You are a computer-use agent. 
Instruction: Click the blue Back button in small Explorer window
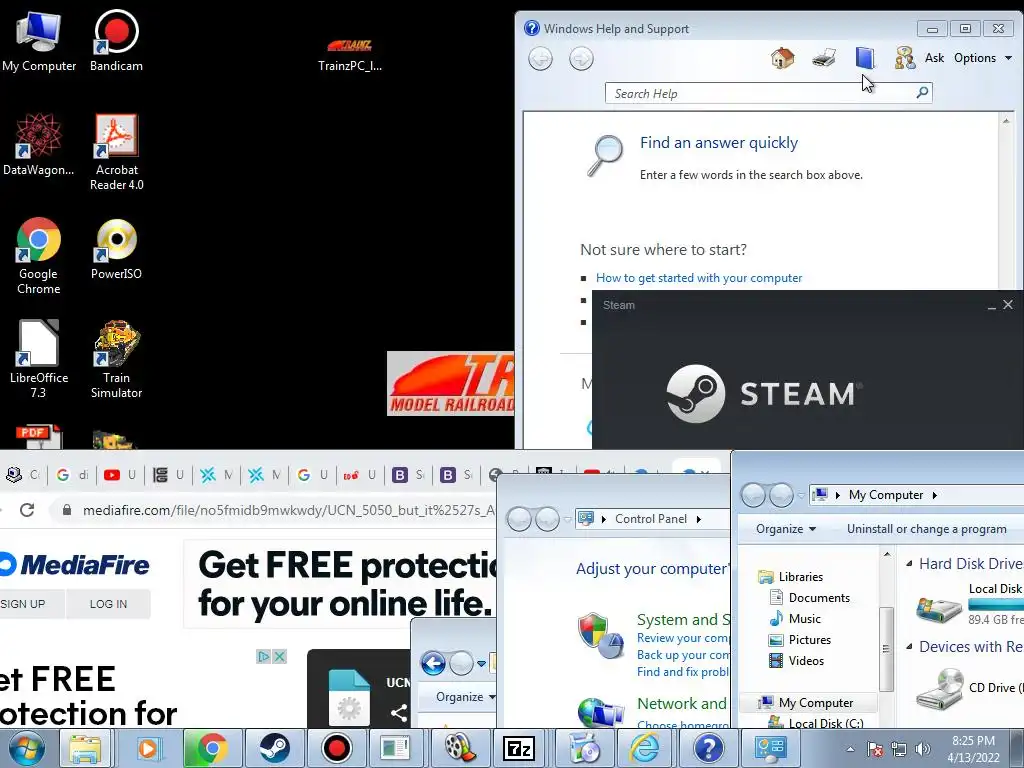(433, 664)
